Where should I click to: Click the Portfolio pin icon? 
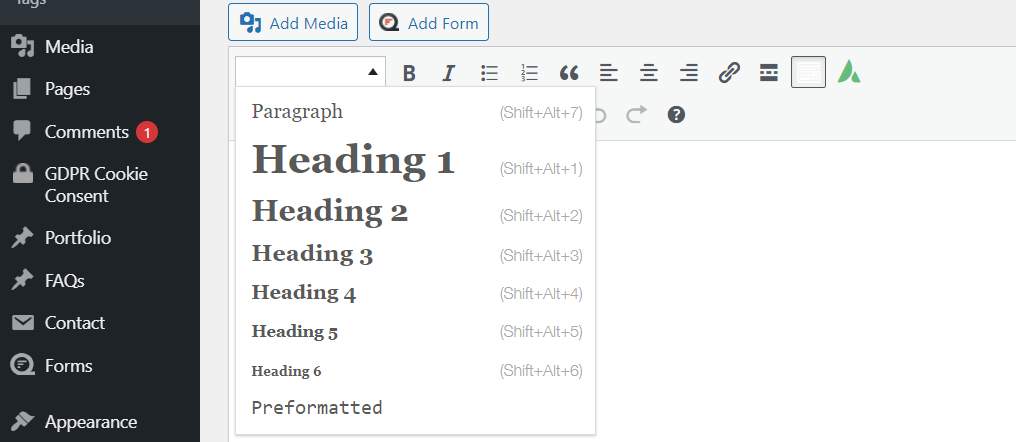point(22,238)
